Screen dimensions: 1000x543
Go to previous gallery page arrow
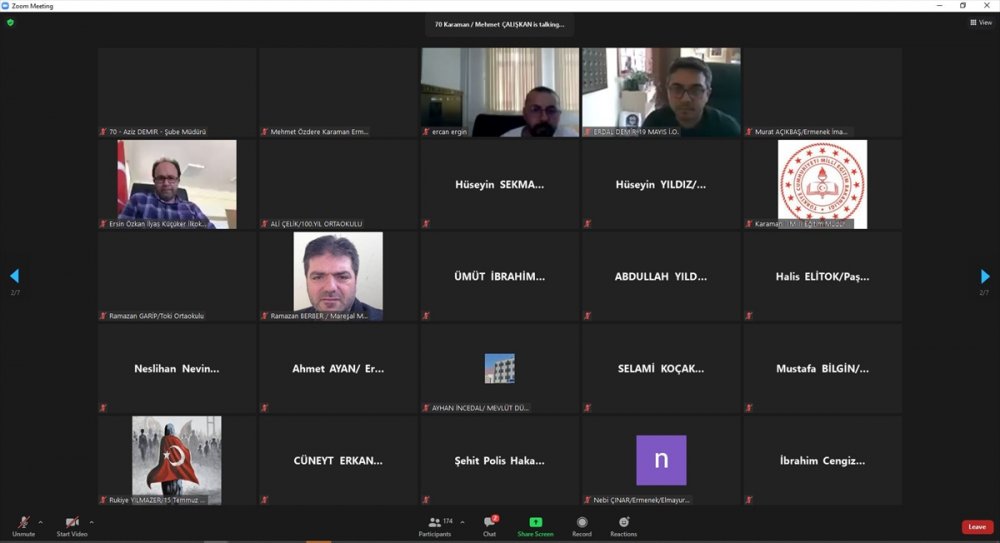[14, 276]
